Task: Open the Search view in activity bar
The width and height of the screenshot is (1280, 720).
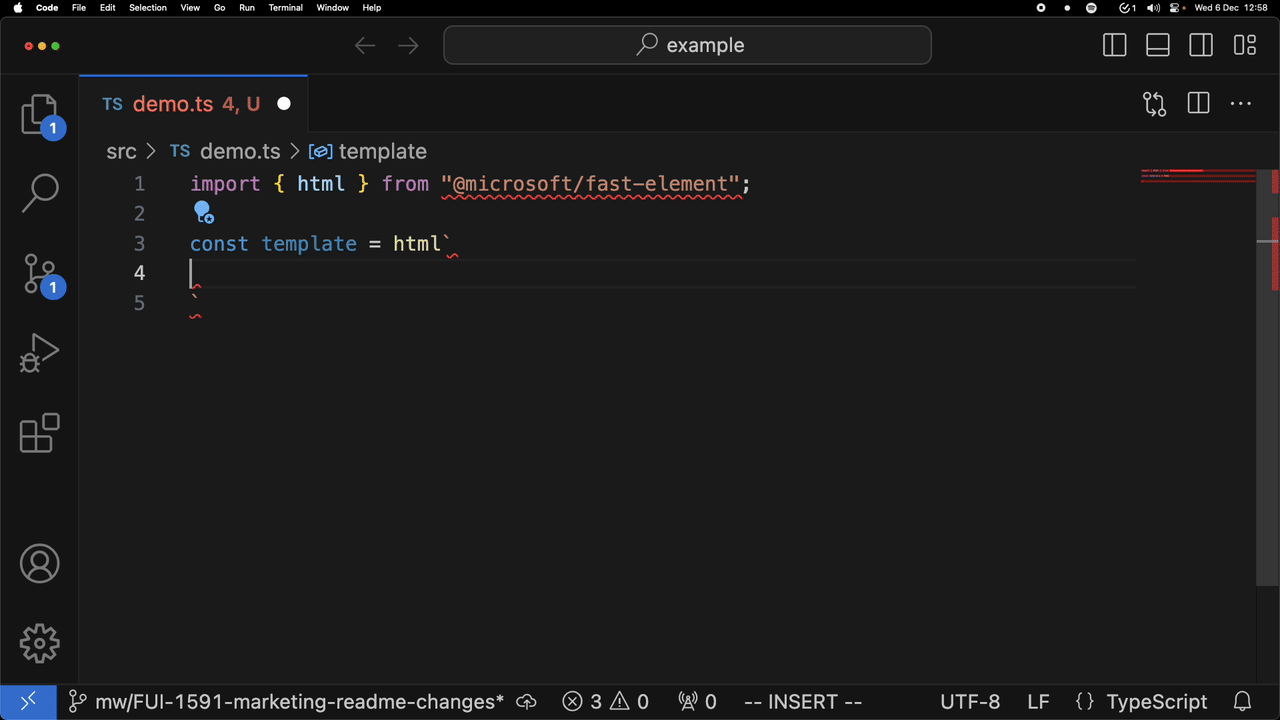Action: click(40, 193)
